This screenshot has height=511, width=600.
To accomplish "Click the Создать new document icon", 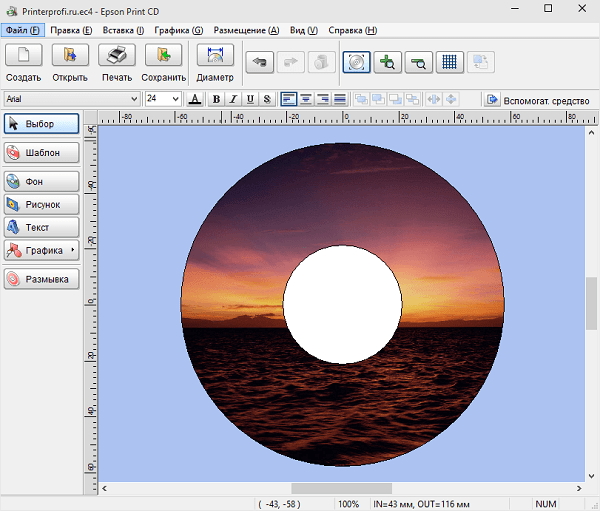I will [x=23, y=55].
